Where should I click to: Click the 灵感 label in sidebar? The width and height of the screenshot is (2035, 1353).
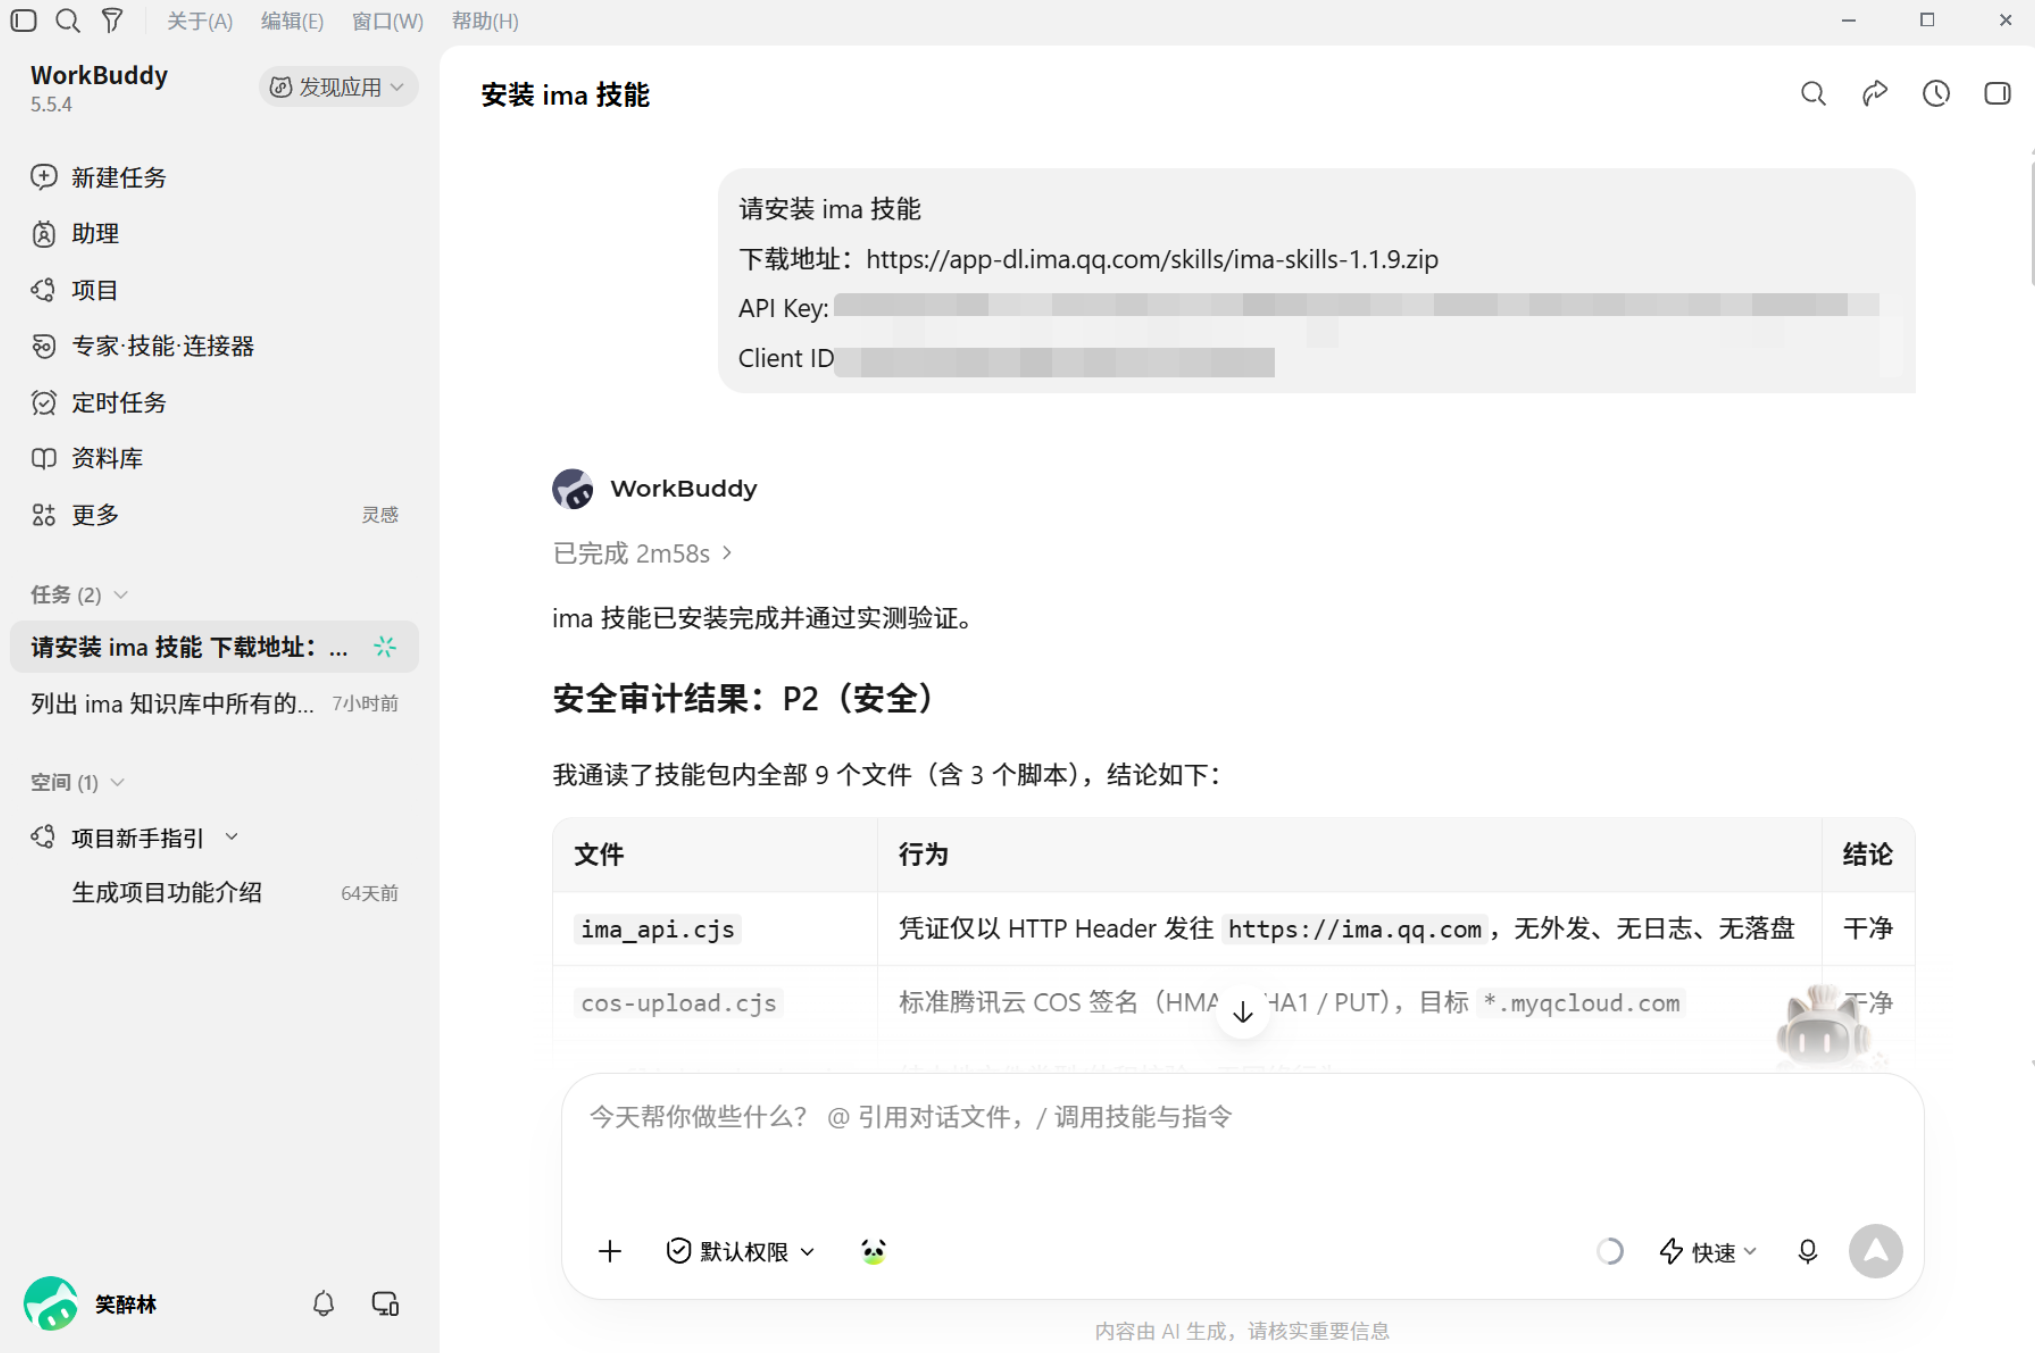380,515
